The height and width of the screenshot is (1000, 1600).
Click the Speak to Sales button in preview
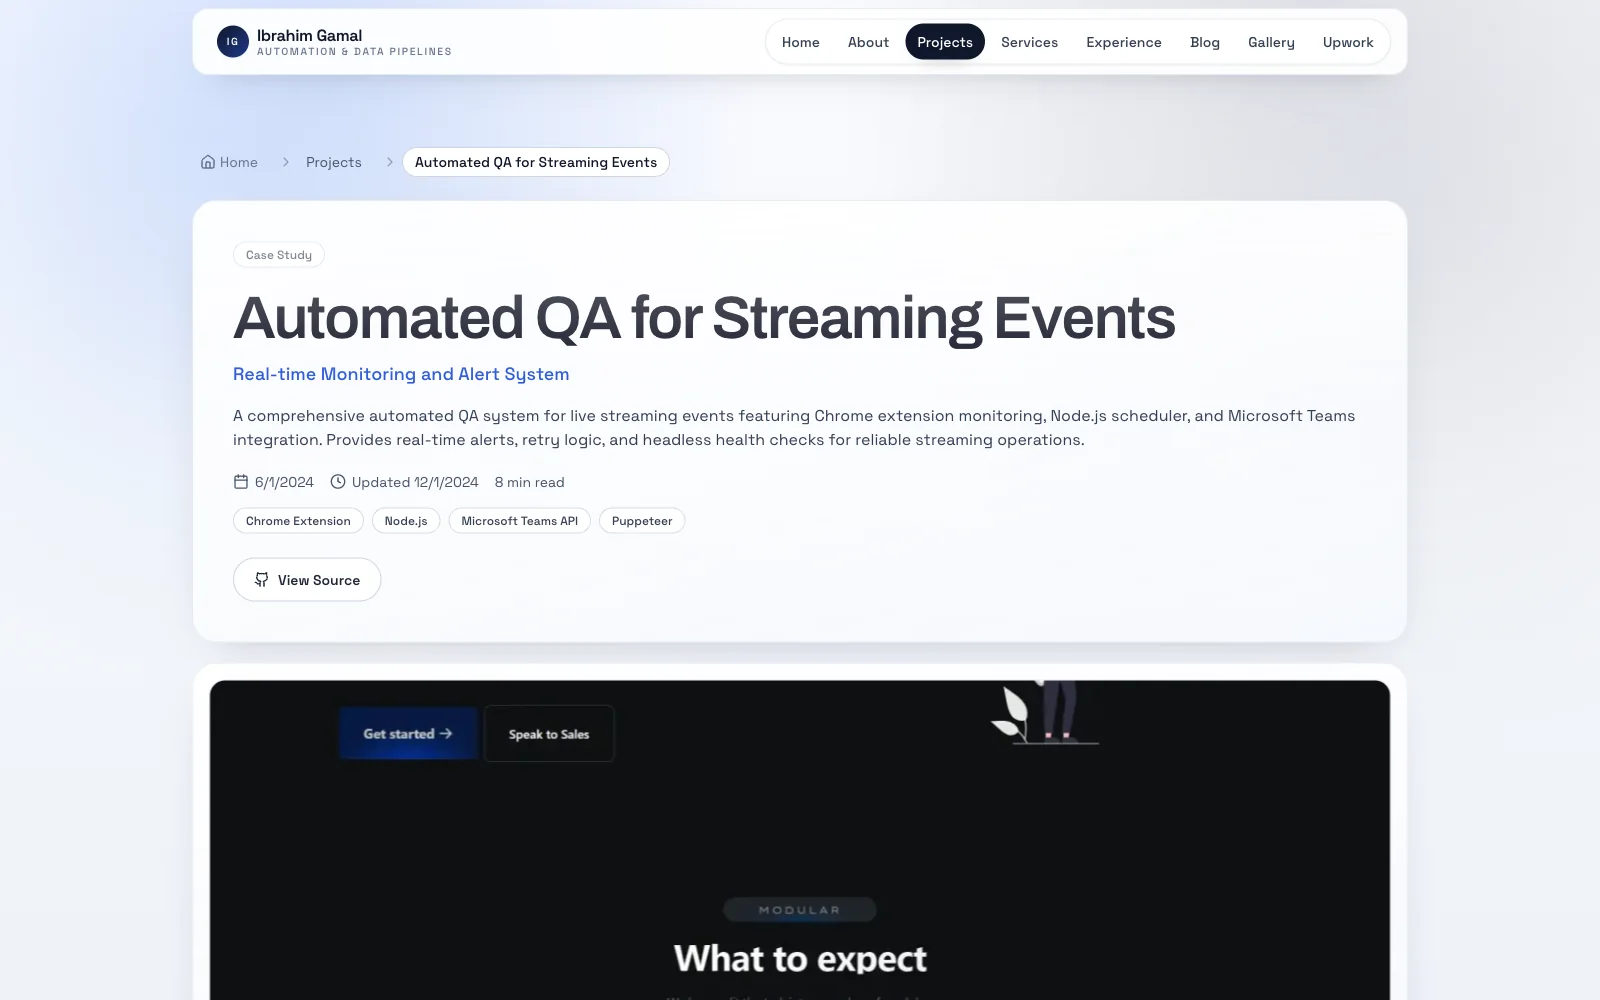tap(548, 733)
